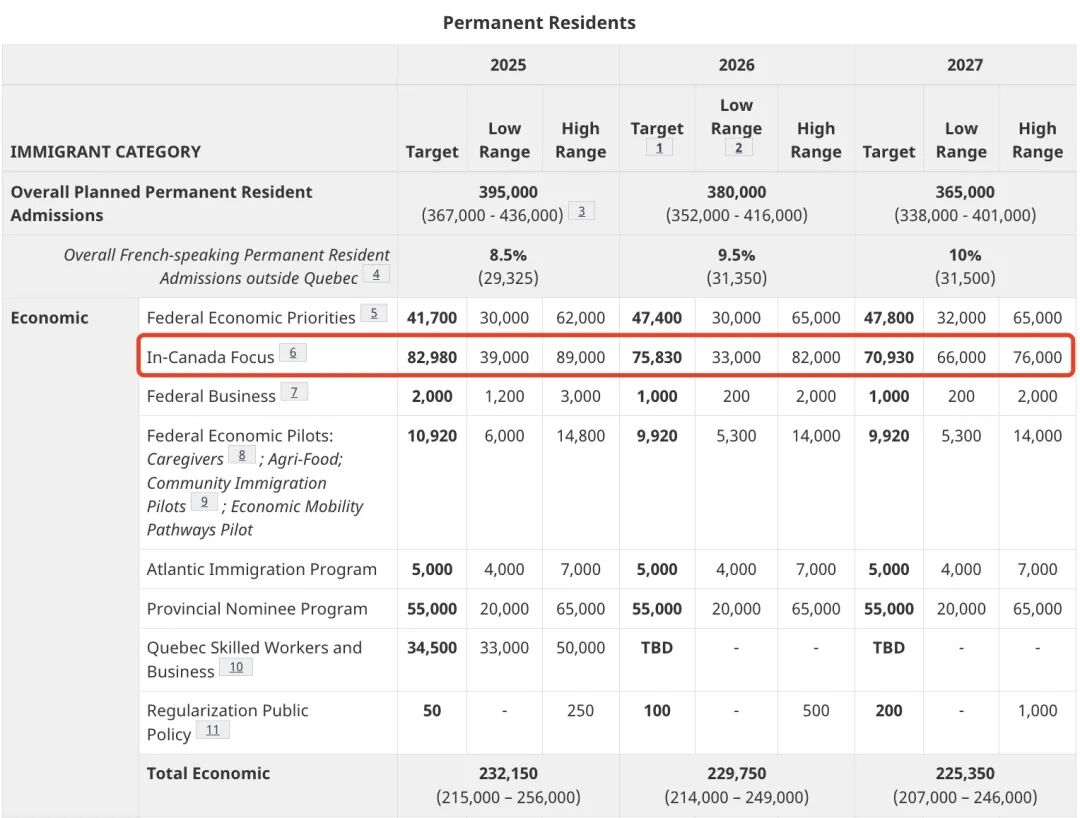This screenshot has height=818, width=1080.
Task: Click footnote 11 next to Regularization Public Policy
Action: [x=212, y=730]
